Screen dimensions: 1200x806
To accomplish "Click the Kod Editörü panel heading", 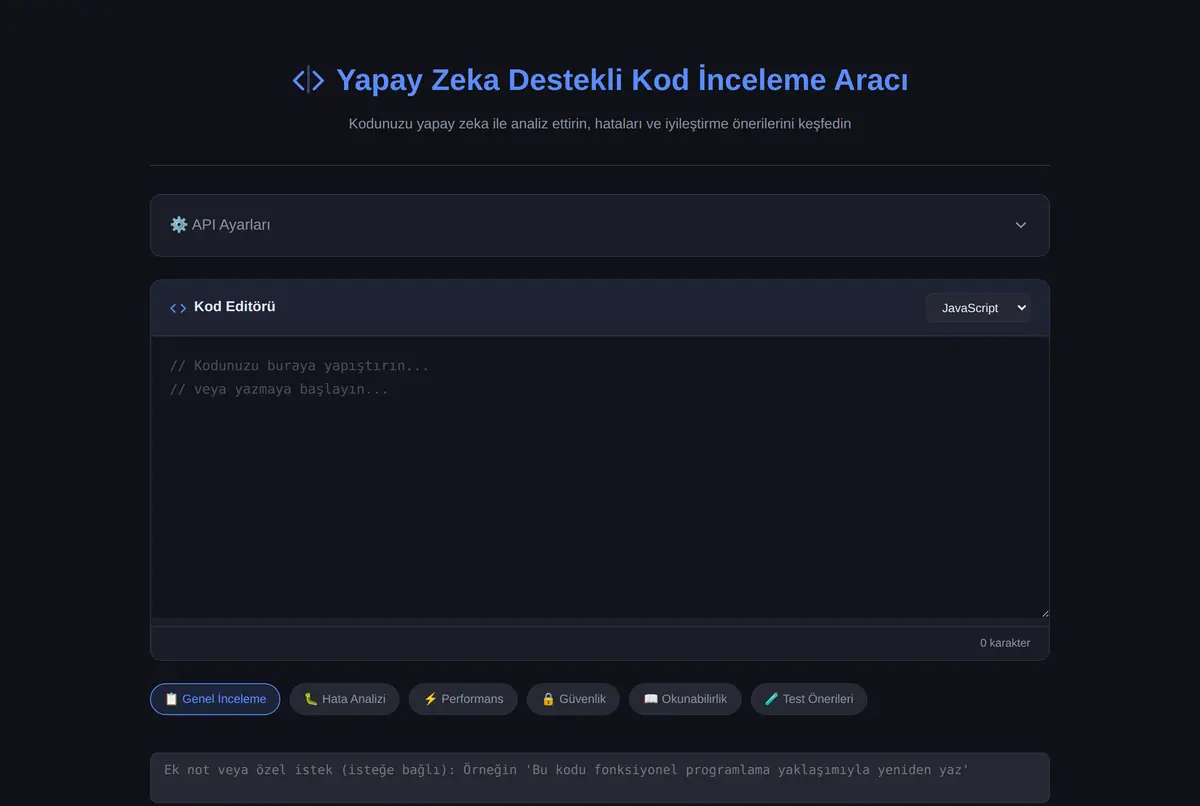I will 235,307.
